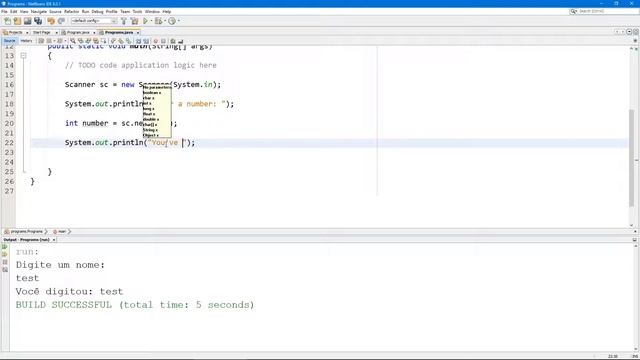Open the Debug menu
Viewport: 640px width, 360px height.
pyautogui.click(x=97, y=11)
